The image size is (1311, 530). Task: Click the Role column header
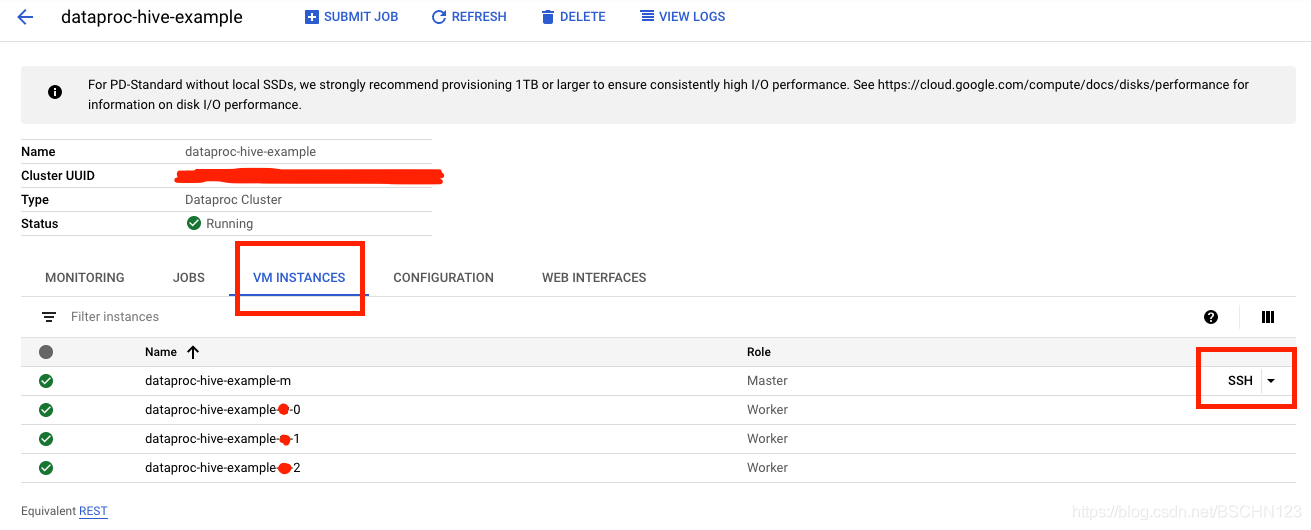[x=759, y=352]
